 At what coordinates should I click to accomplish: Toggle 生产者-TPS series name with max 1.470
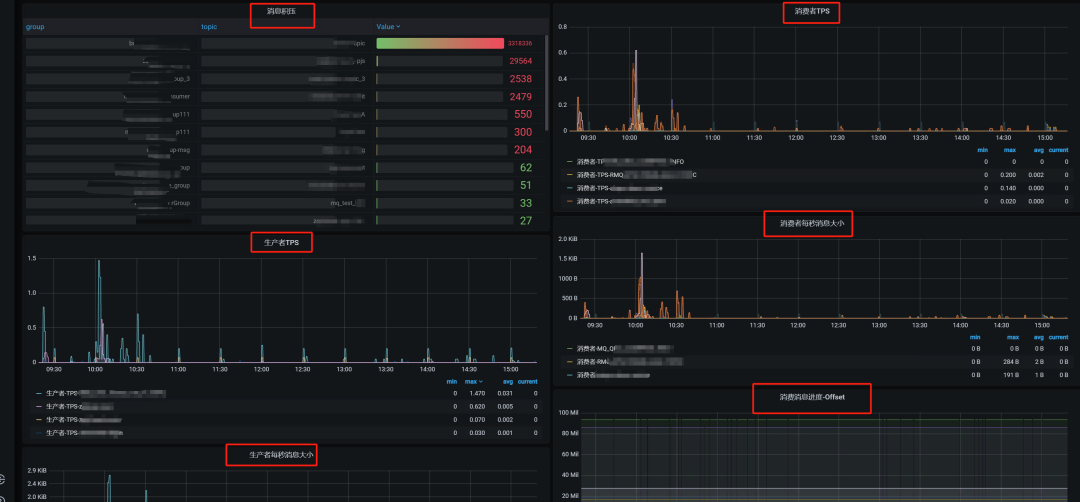(x=105, y=393)
